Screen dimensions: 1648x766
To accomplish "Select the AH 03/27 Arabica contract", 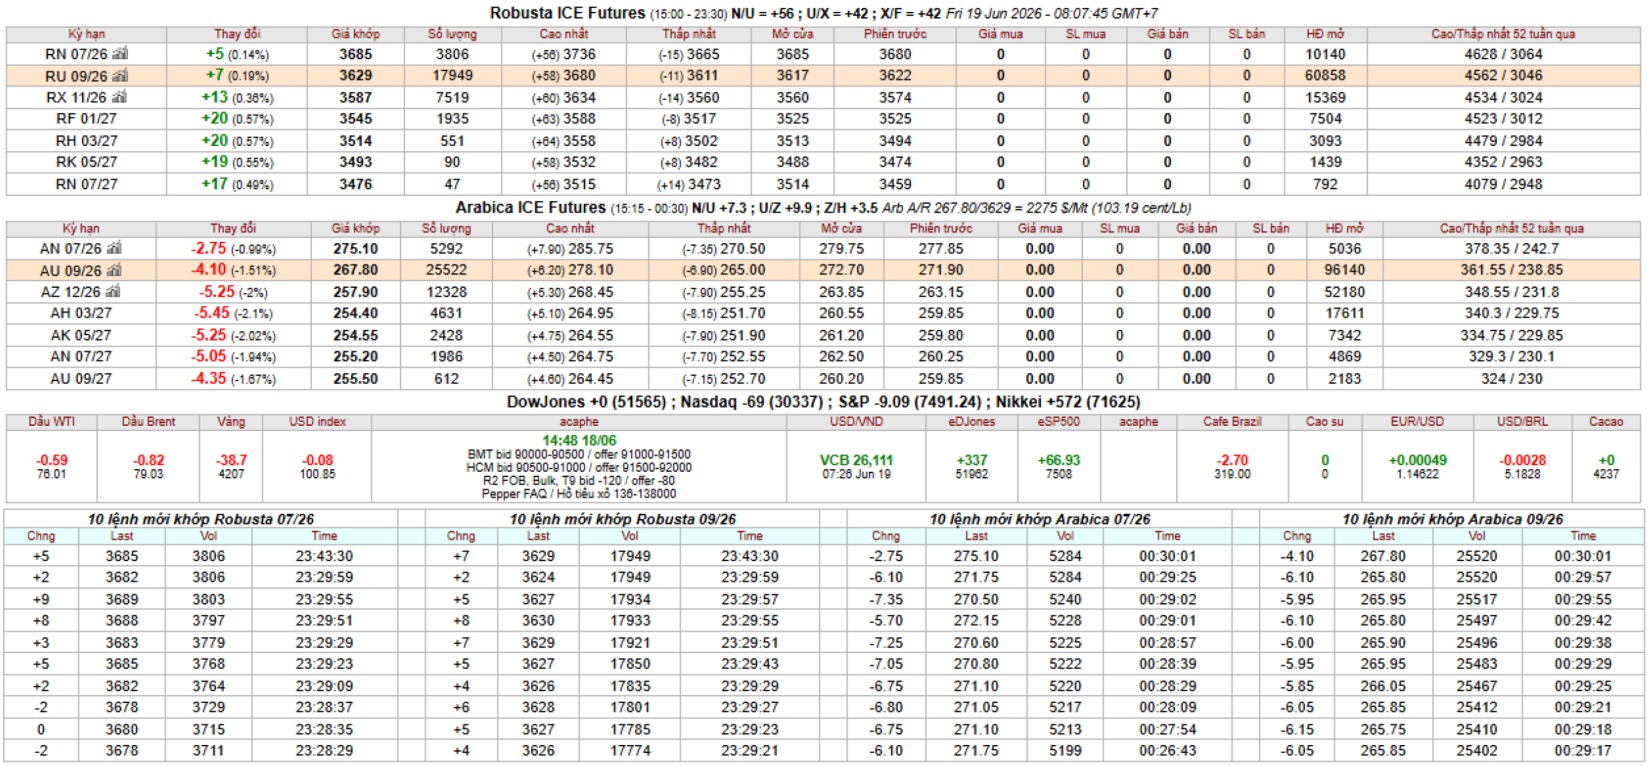I will click(x=81, y=314).
